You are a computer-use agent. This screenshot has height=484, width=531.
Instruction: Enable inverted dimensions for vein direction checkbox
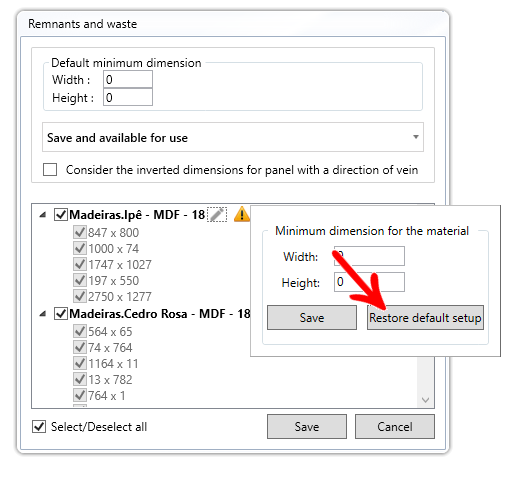point(50,169)
